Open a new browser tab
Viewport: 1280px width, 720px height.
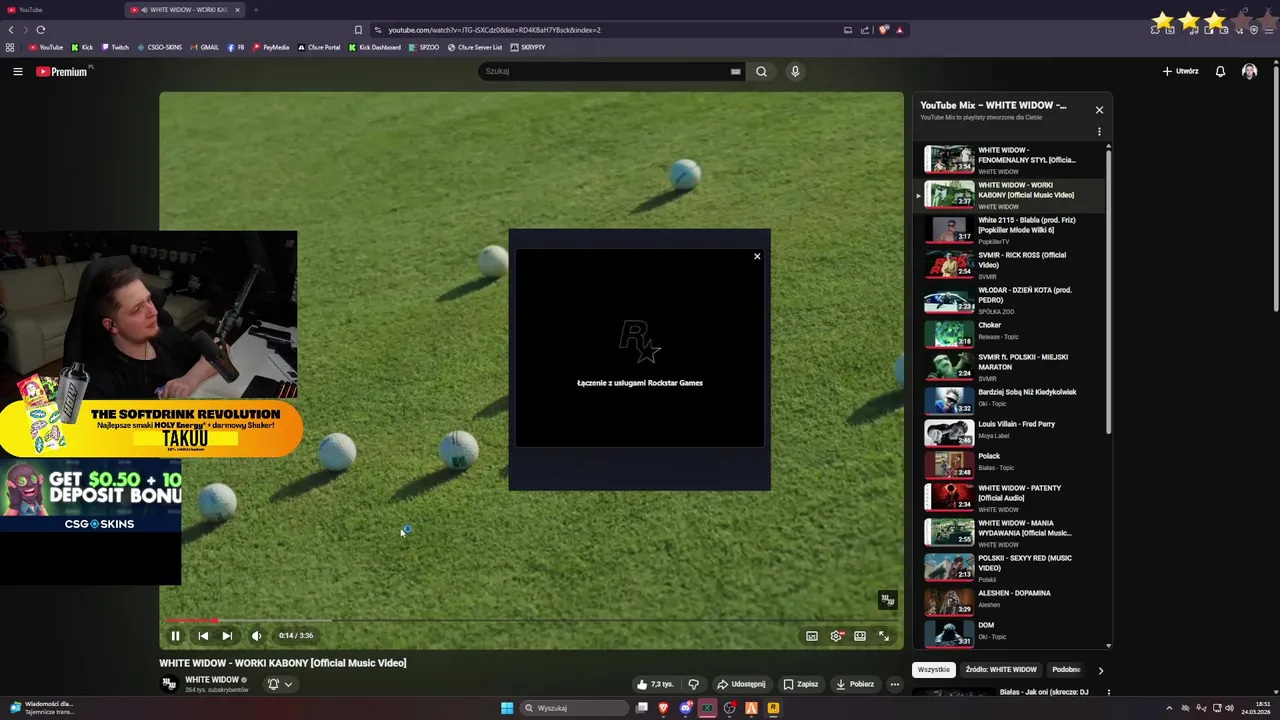[255, 10]
